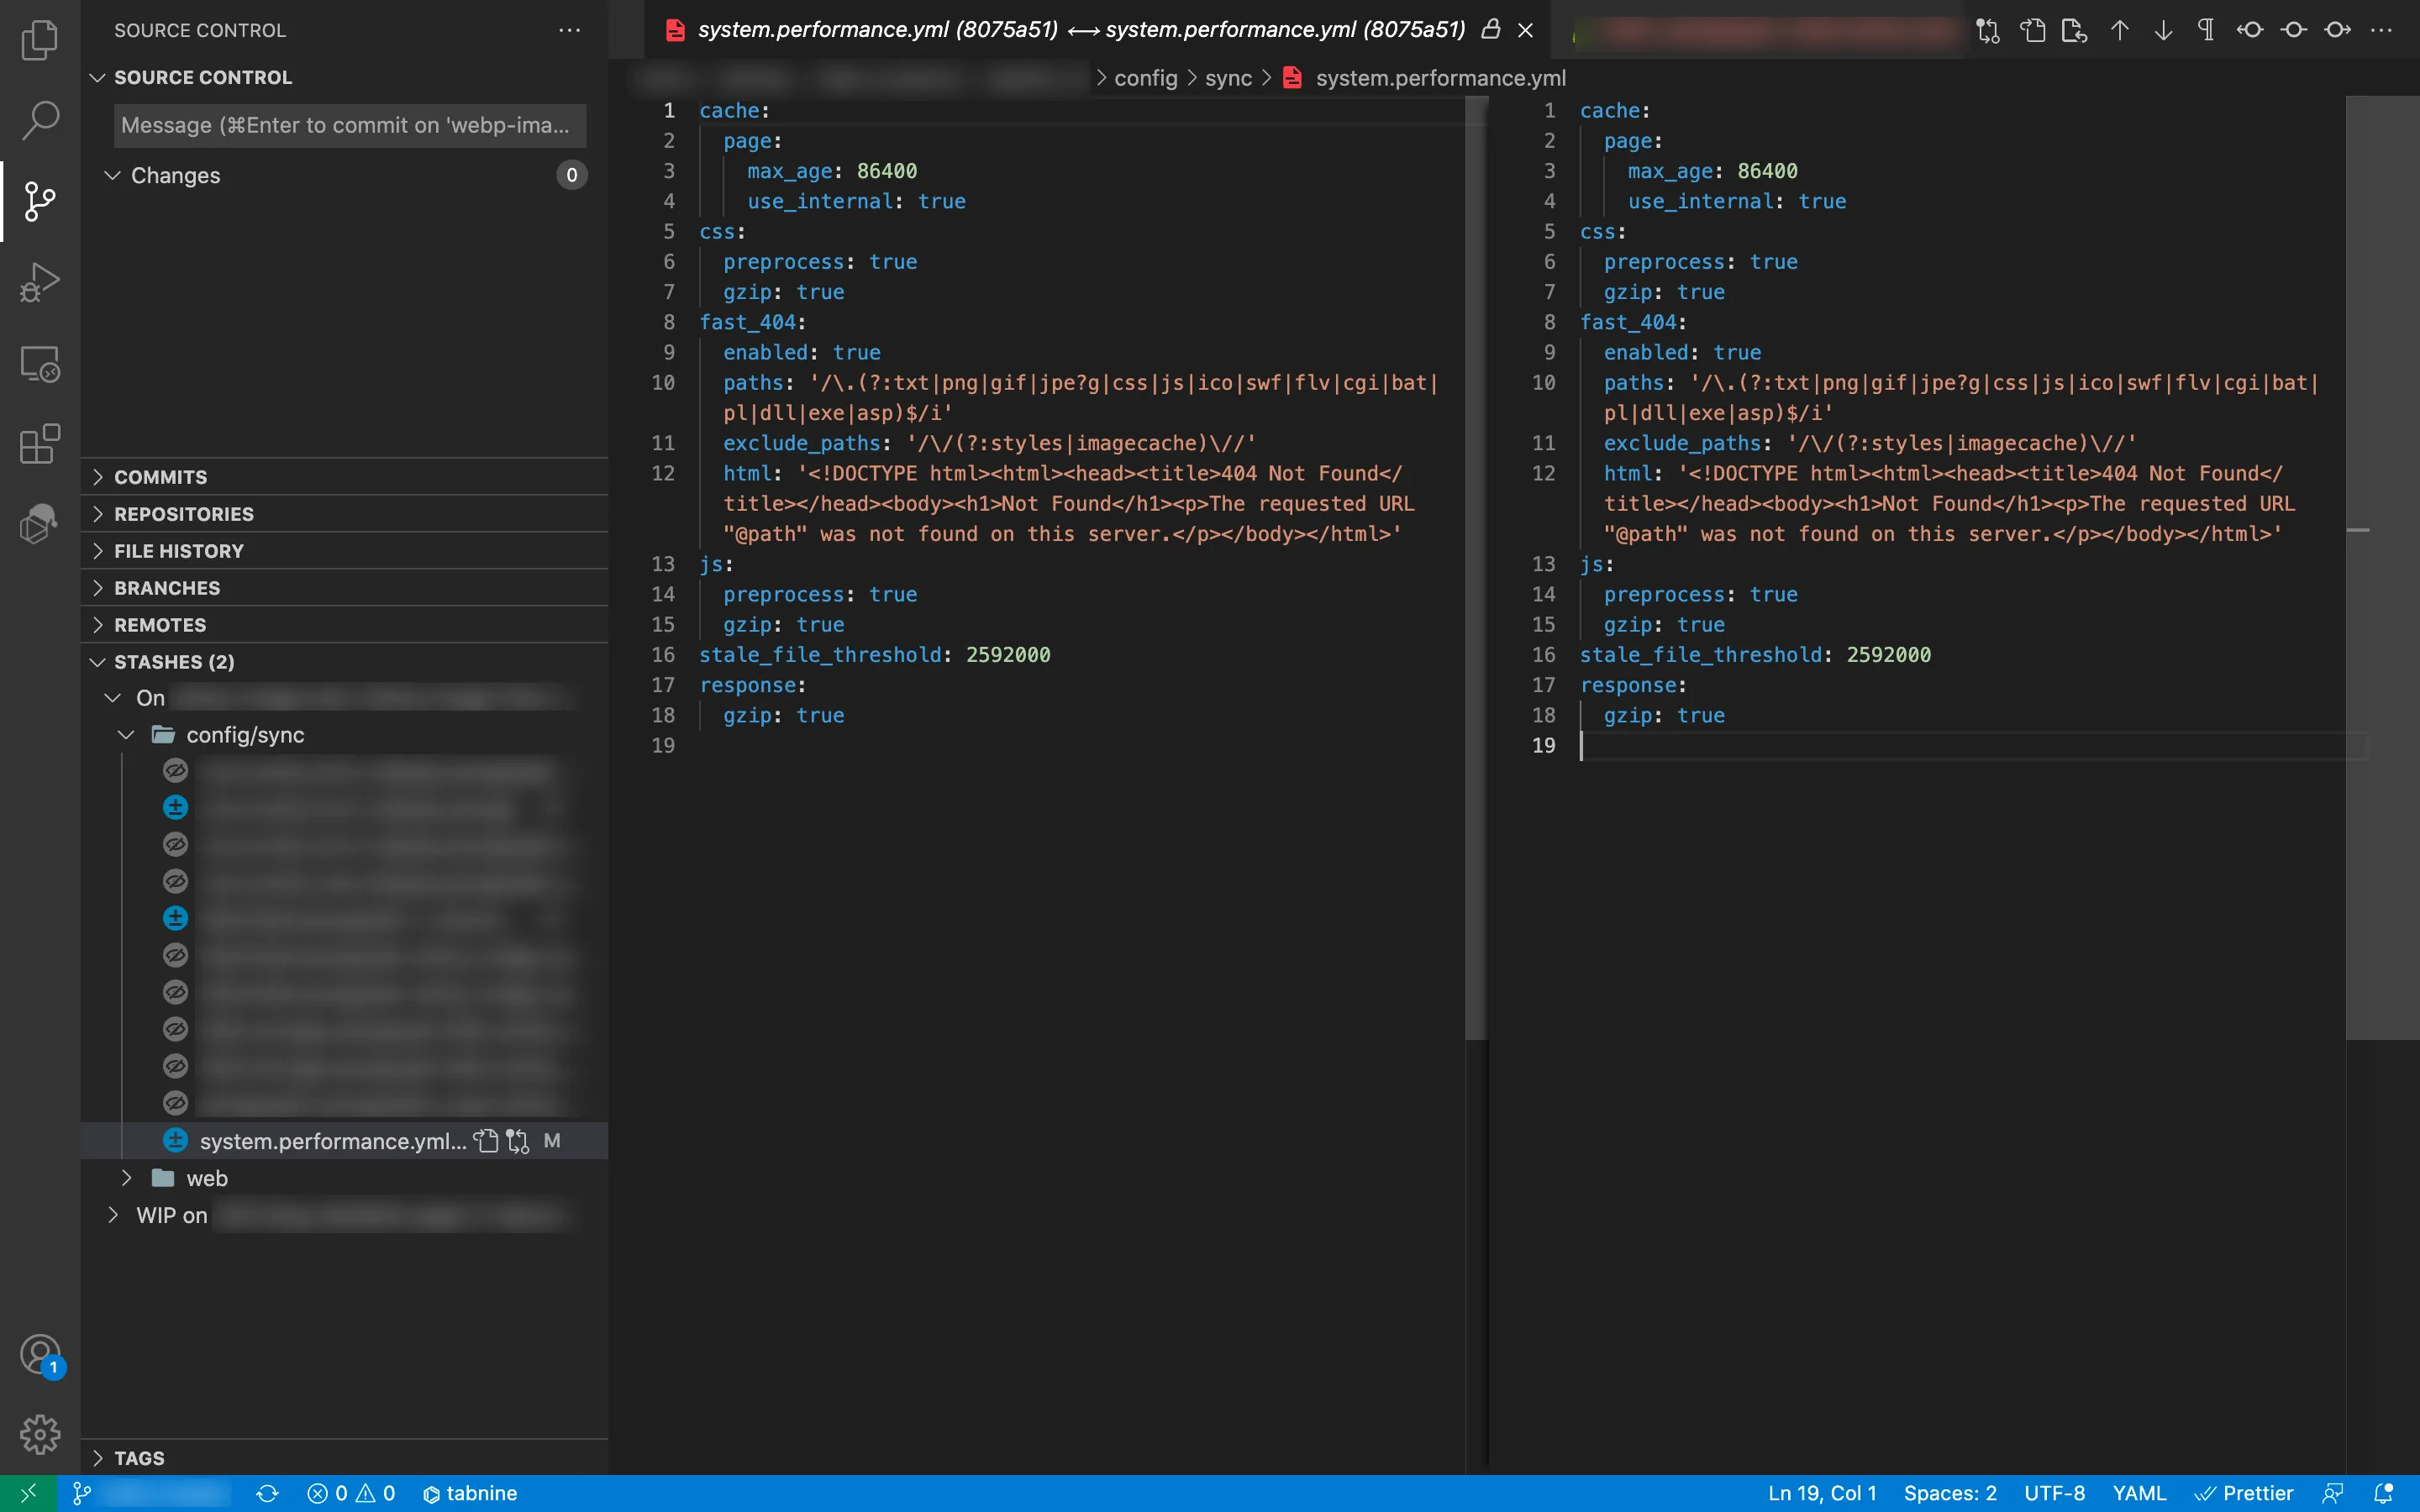Open Run and Debug view
Image resolution: width=2420 pixels, height=1512 pixels.
click(40, 282)
